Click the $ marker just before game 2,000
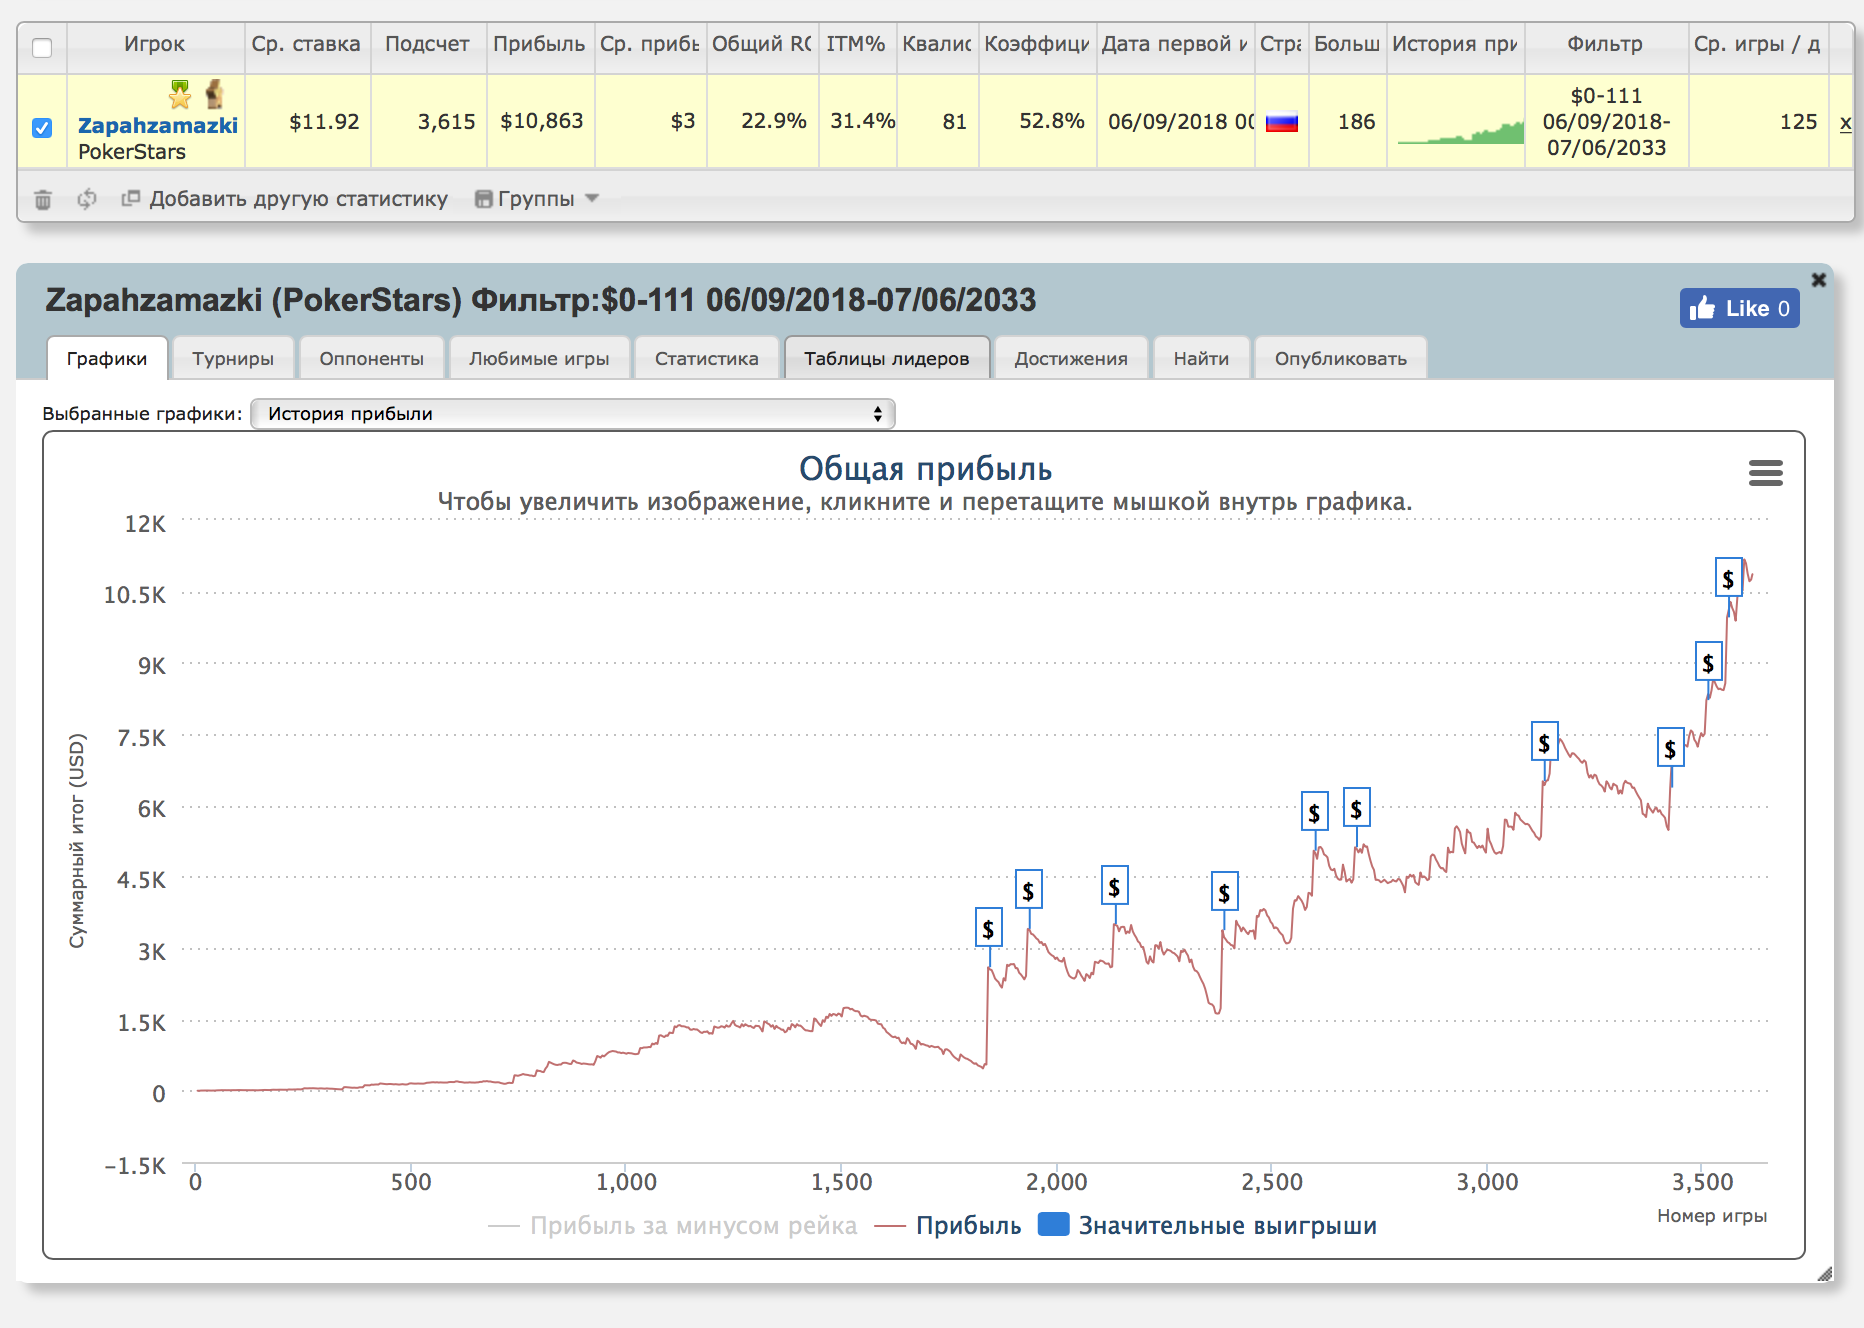The height and width of the screenshot is (1328, 1864). tap(1028, 889)
